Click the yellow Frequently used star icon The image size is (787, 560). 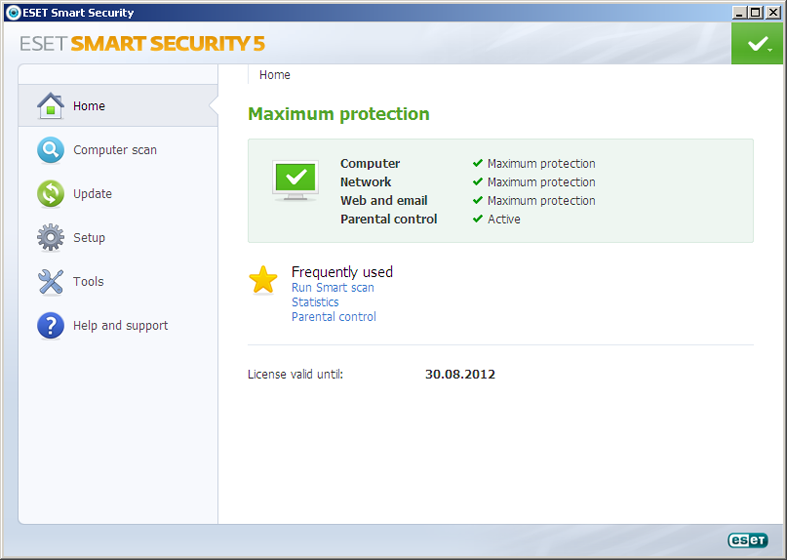[x=263, y=281]
